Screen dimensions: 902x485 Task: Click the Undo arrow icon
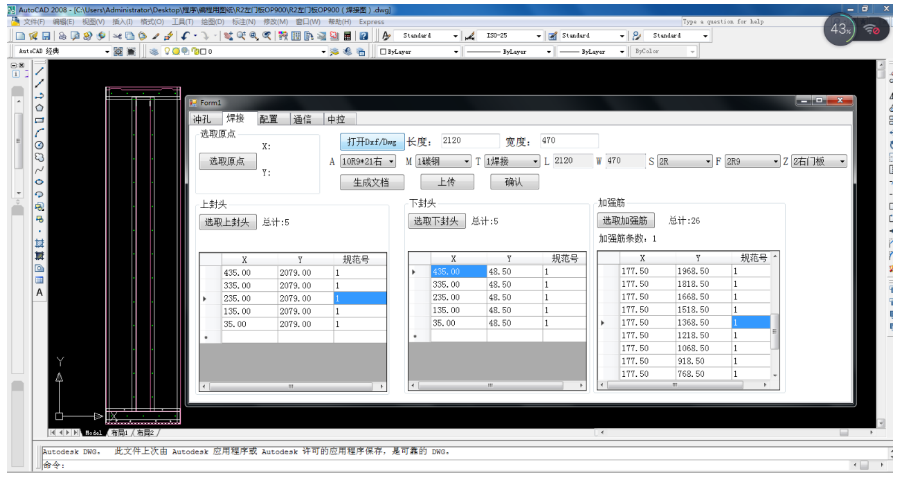[186, 36]
